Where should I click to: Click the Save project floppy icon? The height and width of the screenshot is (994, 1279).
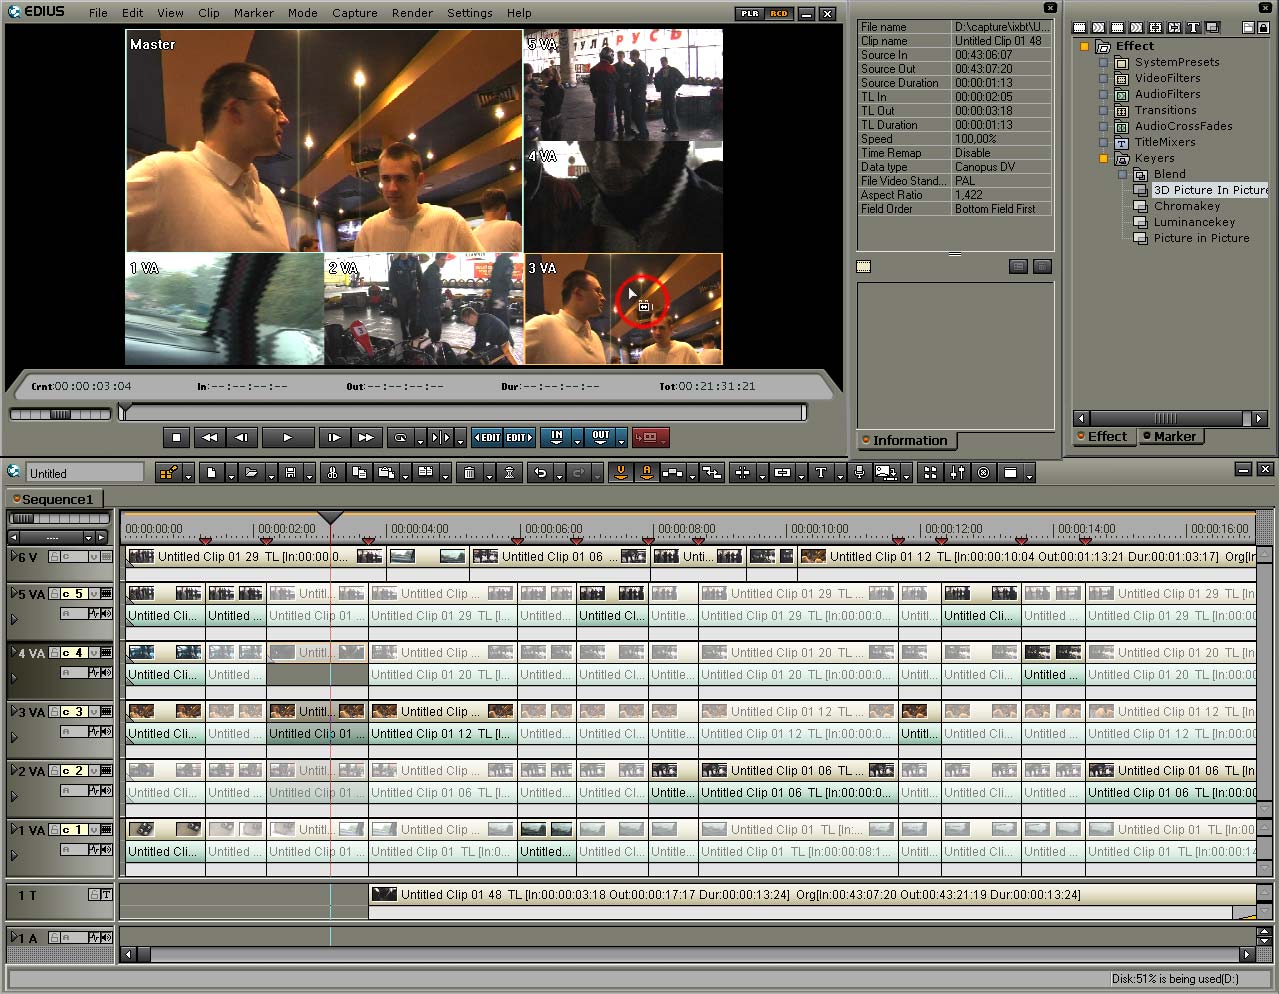pyautogui.click(x=290, y=473)
